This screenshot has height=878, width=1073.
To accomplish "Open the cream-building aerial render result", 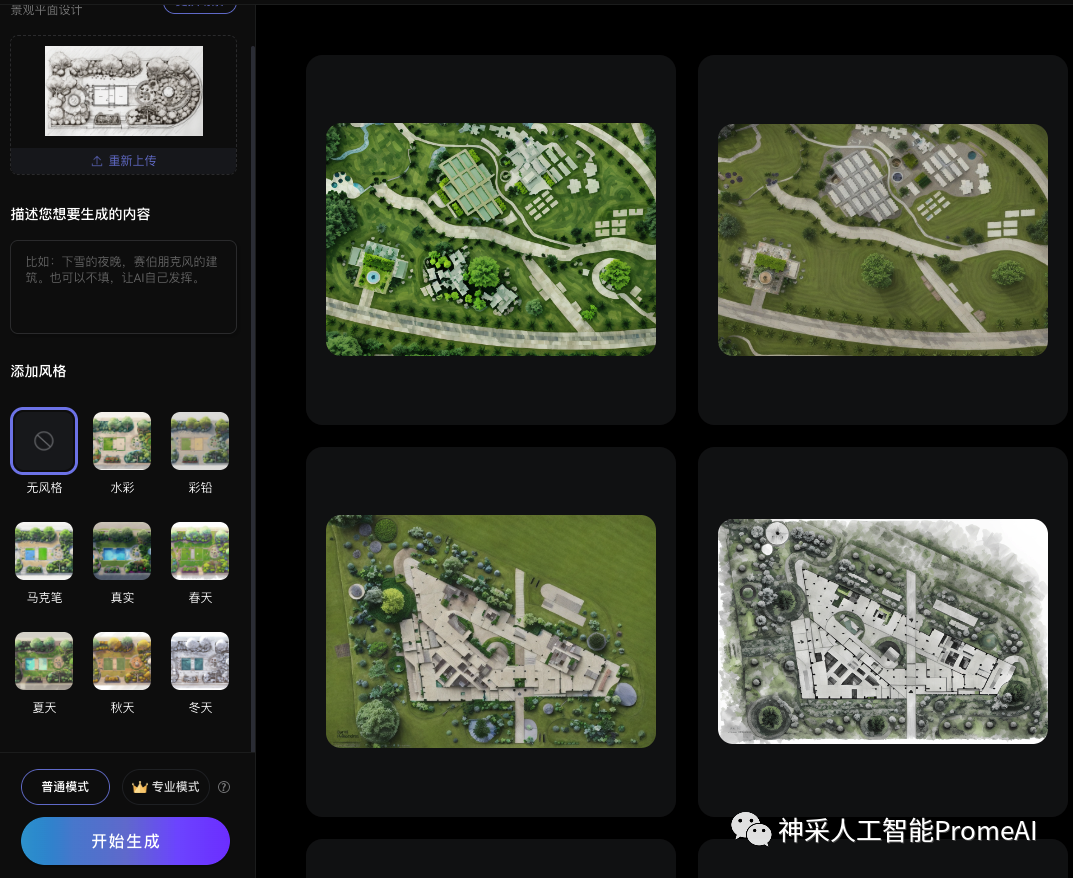I will point(491,631).
